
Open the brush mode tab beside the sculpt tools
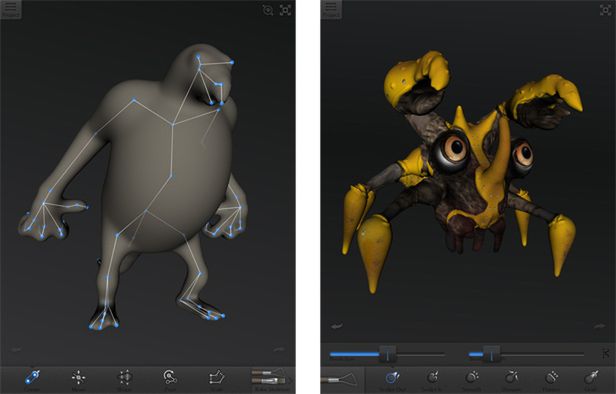coord(343,380)
